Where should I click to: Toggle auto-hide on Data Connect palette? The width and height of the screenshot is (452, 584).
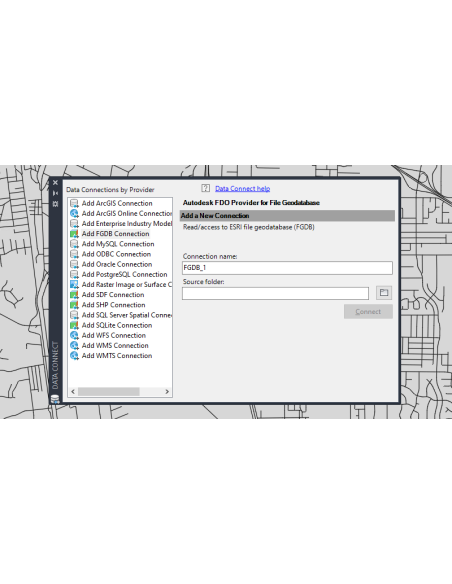click(x=55, y=193)
